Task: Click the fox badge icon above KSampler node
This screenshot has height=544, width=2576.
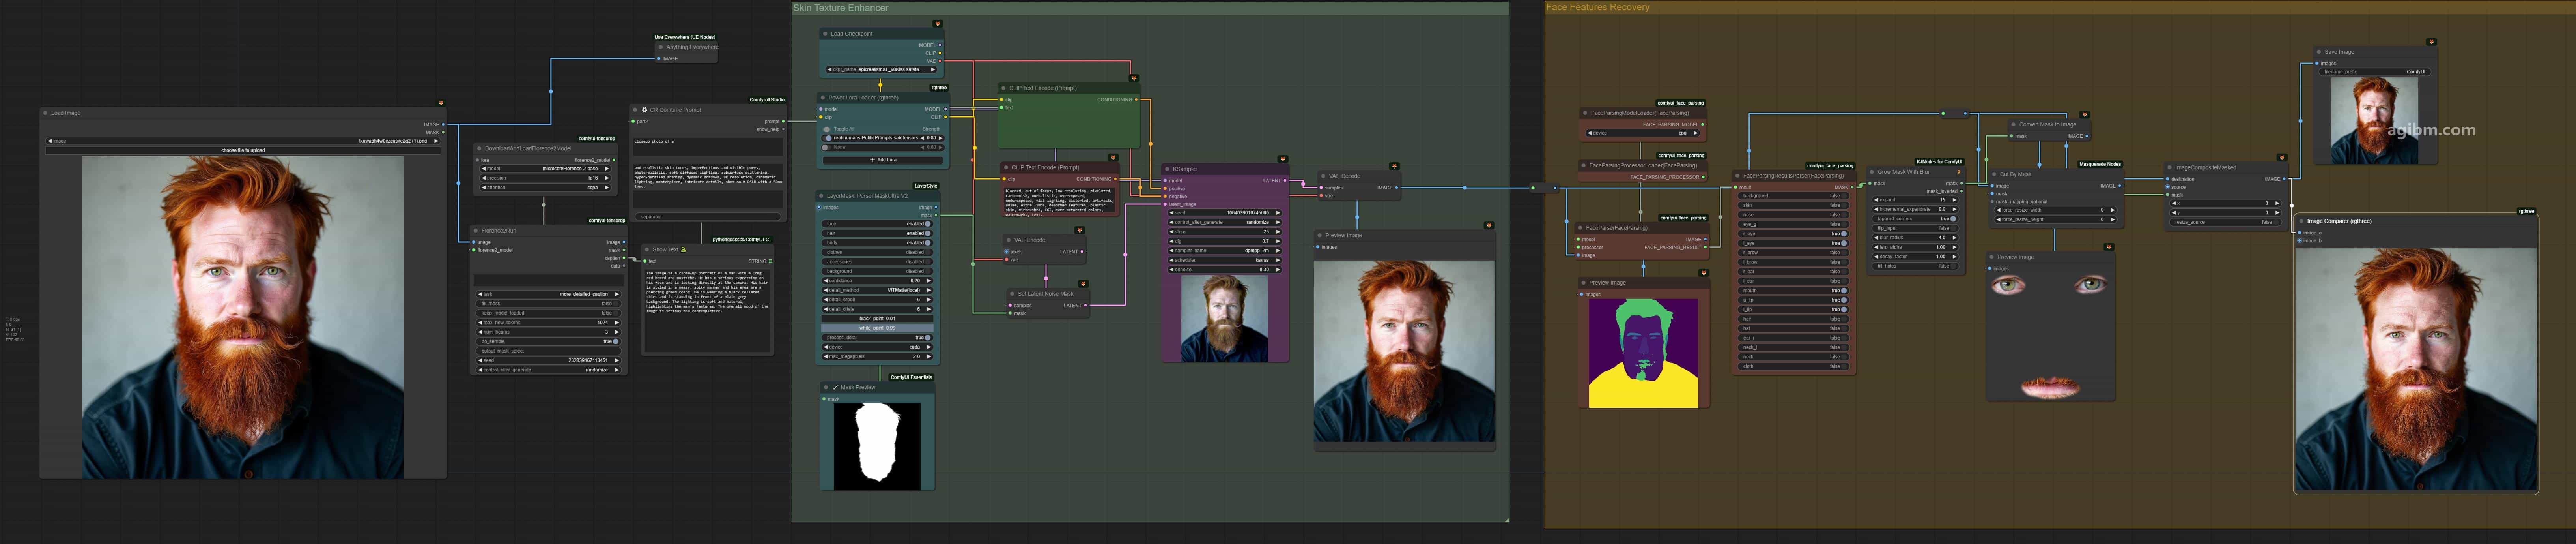Action: coord(1283,159)
